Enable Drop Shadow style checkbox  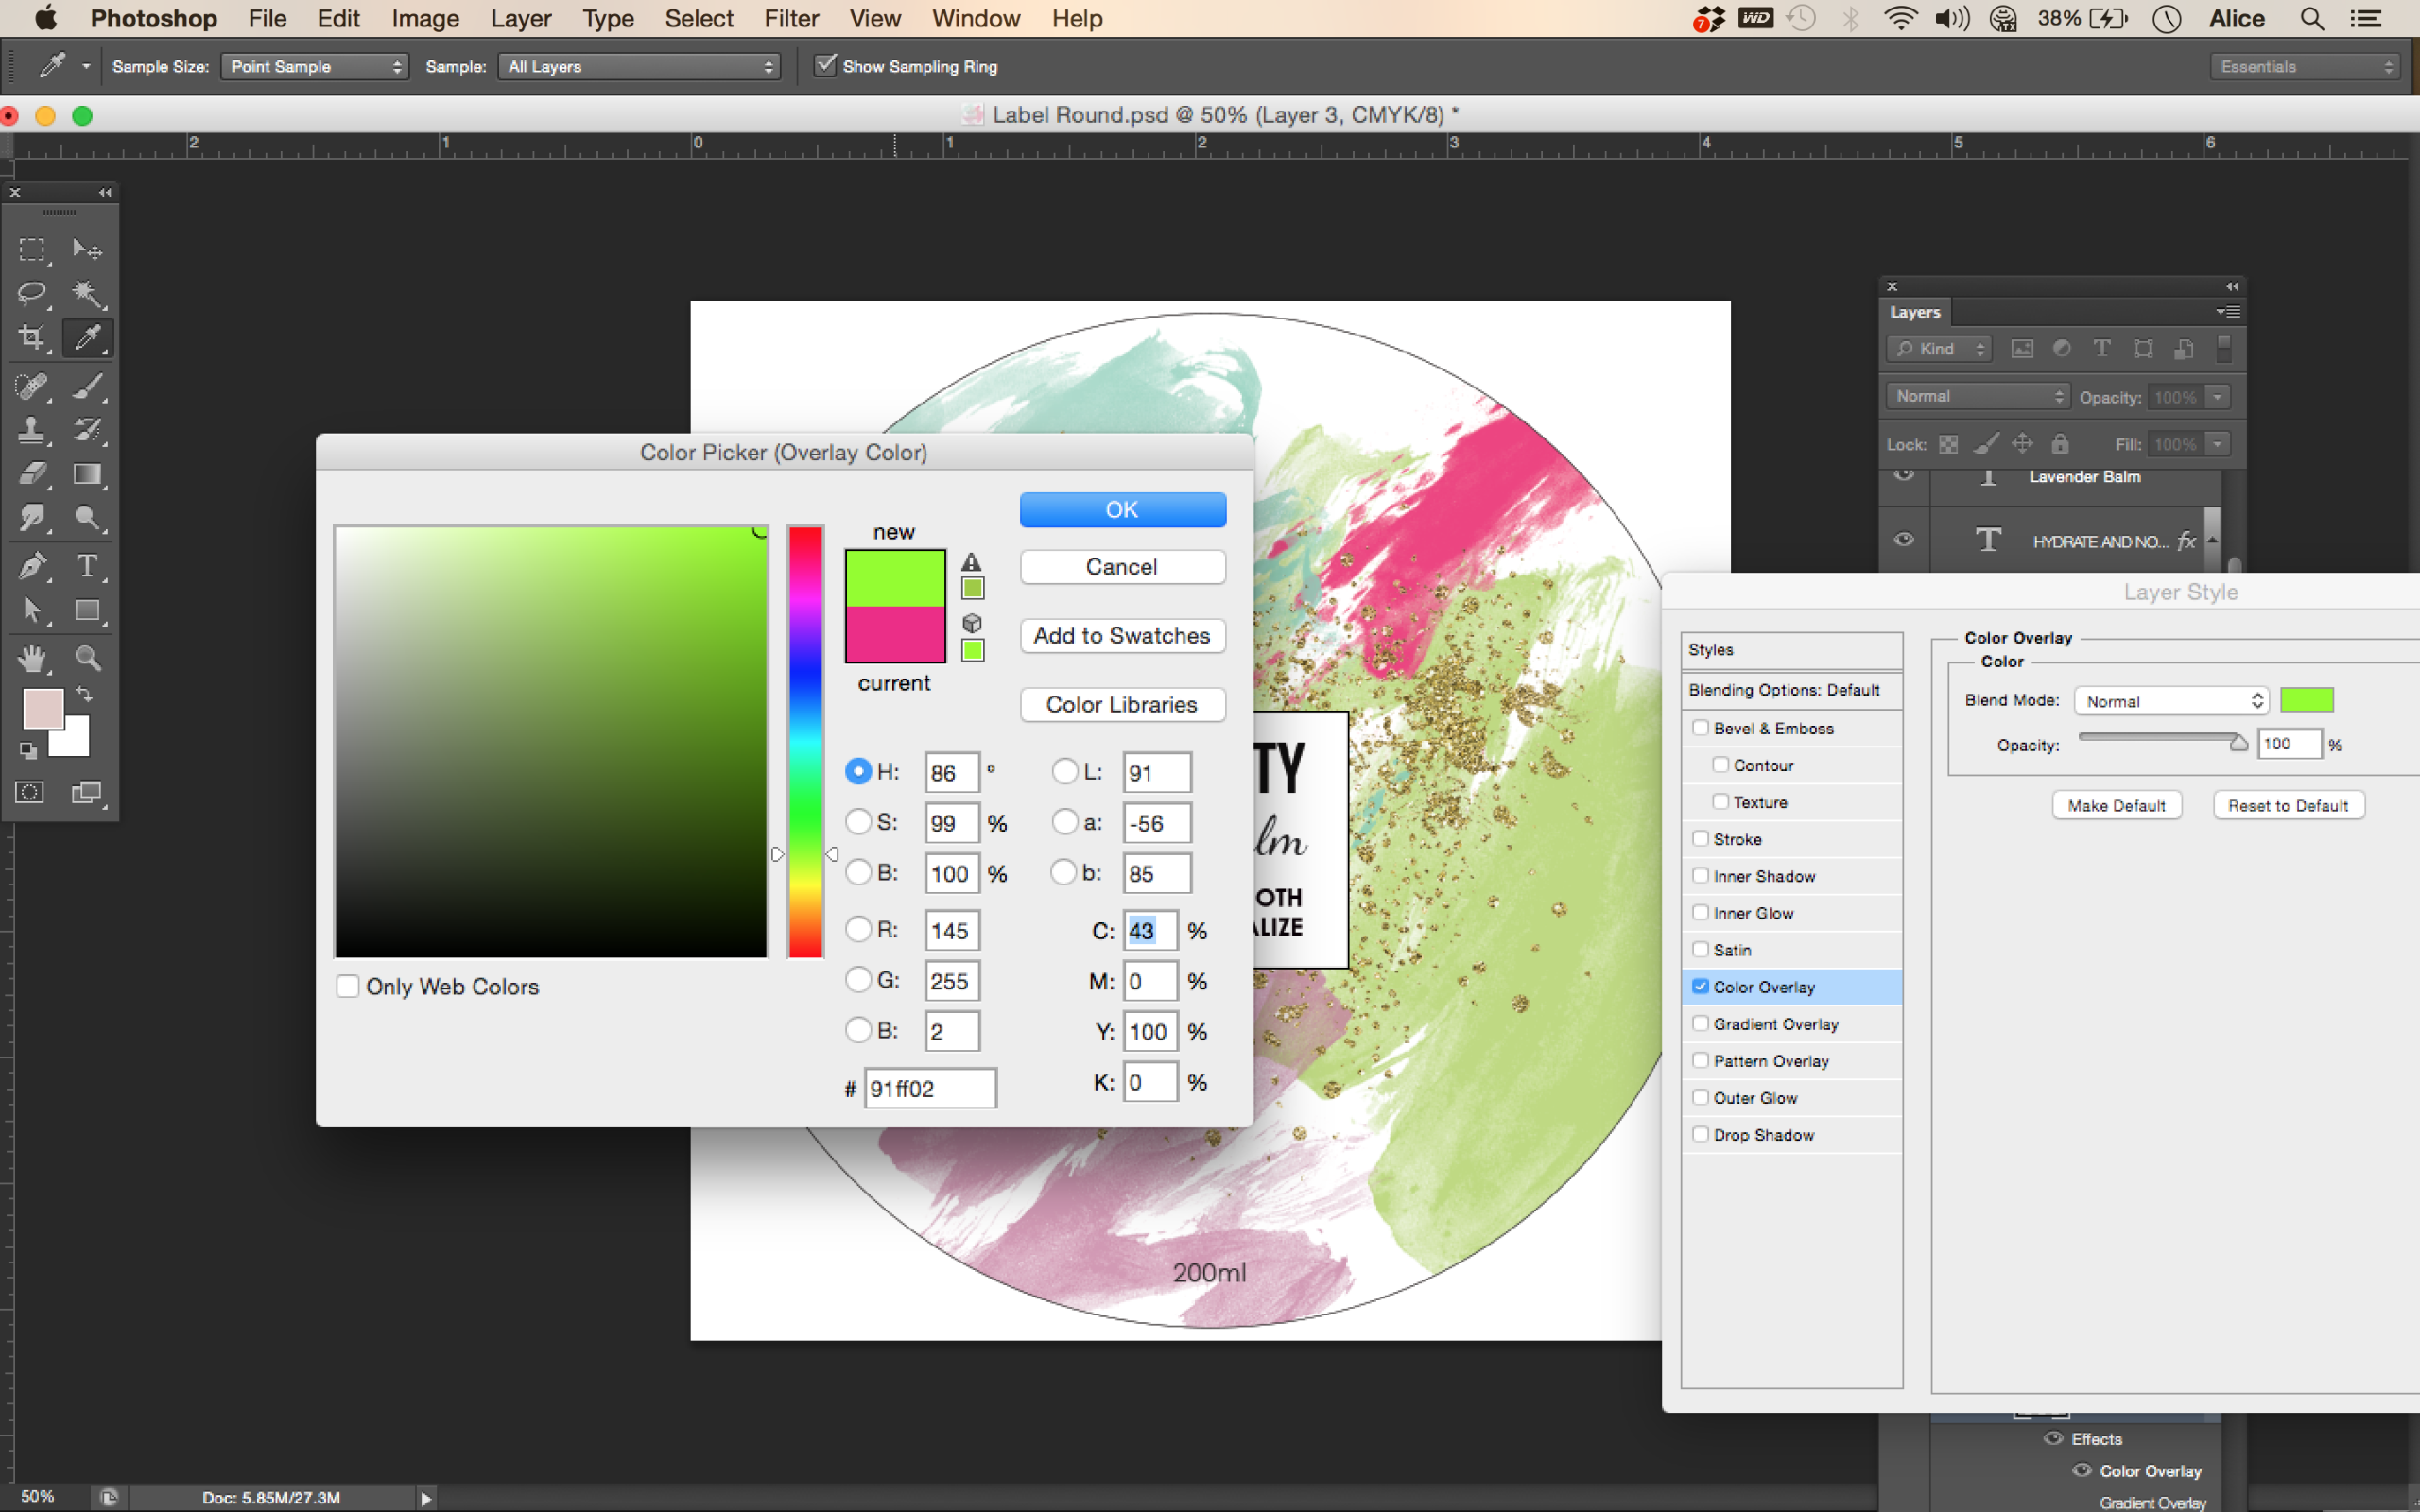[1700, 1134]
